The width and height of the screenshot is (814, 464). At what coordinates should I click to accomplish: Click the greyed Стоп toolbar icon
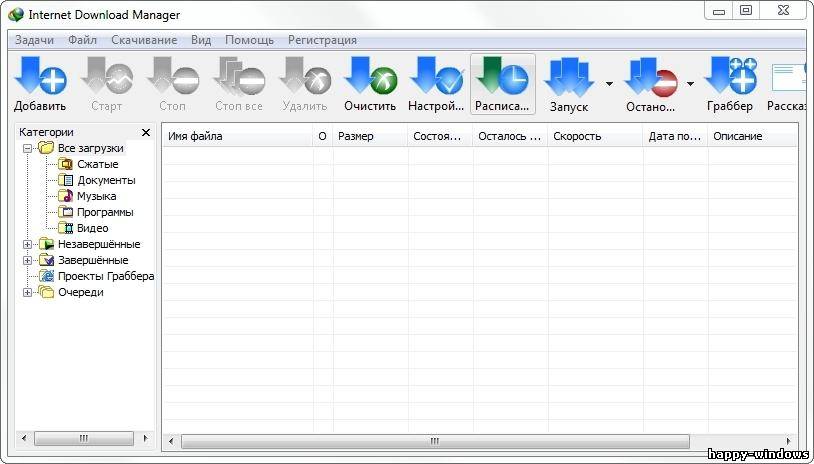(x=173, y=76)
